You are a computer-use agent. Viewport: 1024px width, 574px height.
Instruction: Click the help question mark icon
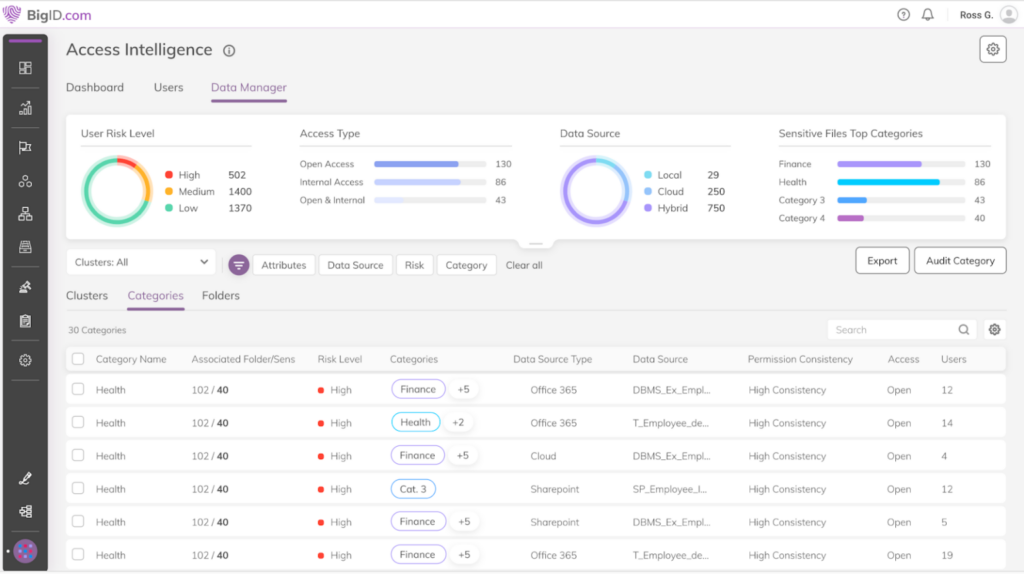click(904, 15)
